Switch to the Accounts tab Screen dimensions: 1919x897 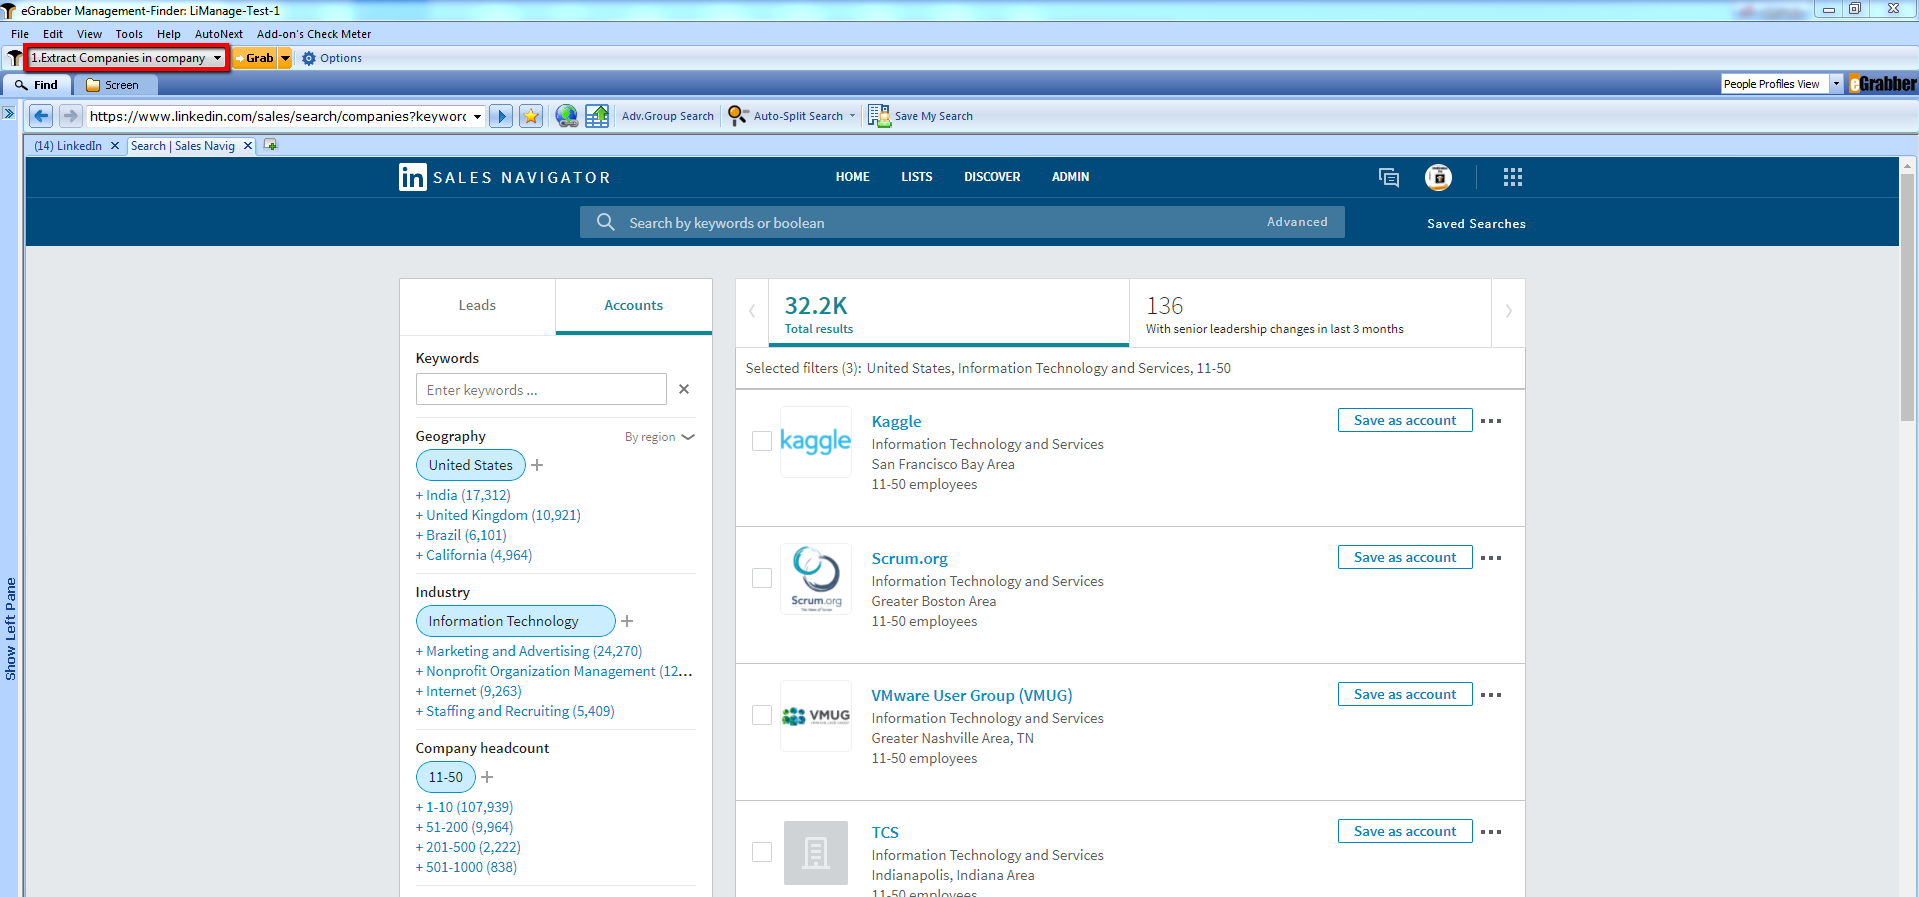coord(633,306)
